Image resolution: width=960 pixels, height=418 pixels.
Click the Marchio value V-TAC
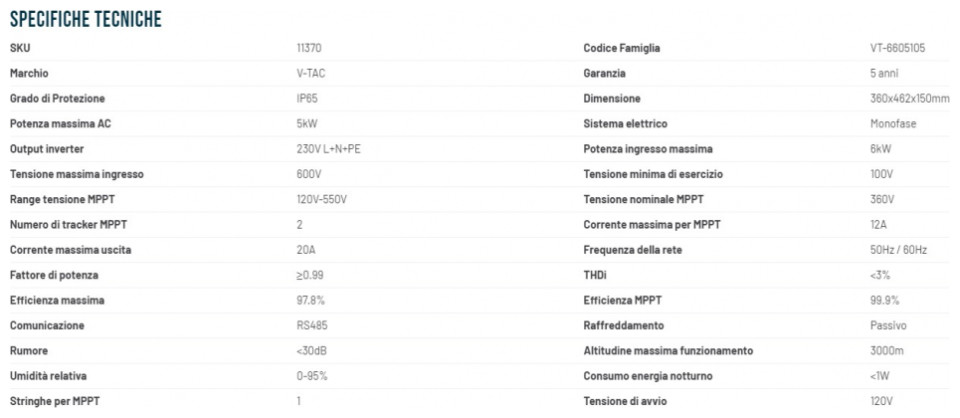tap(311, 73)
